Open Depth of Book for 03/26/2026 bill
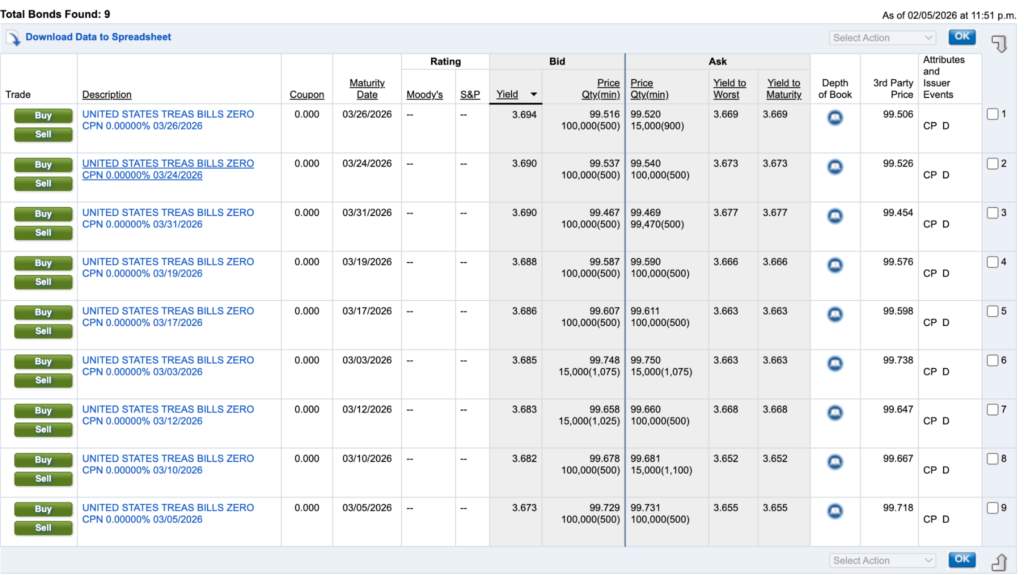Screen dimensions: 1024x575 [835, 118]
